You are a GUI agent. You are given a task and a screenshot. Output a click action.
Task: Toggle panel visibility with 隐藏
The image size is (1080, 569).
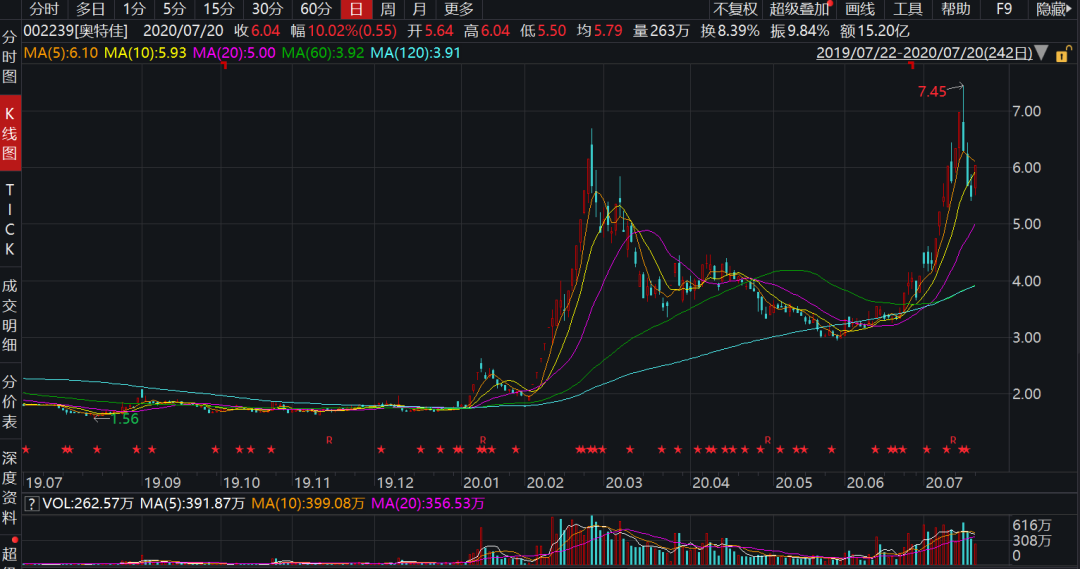1054,10
